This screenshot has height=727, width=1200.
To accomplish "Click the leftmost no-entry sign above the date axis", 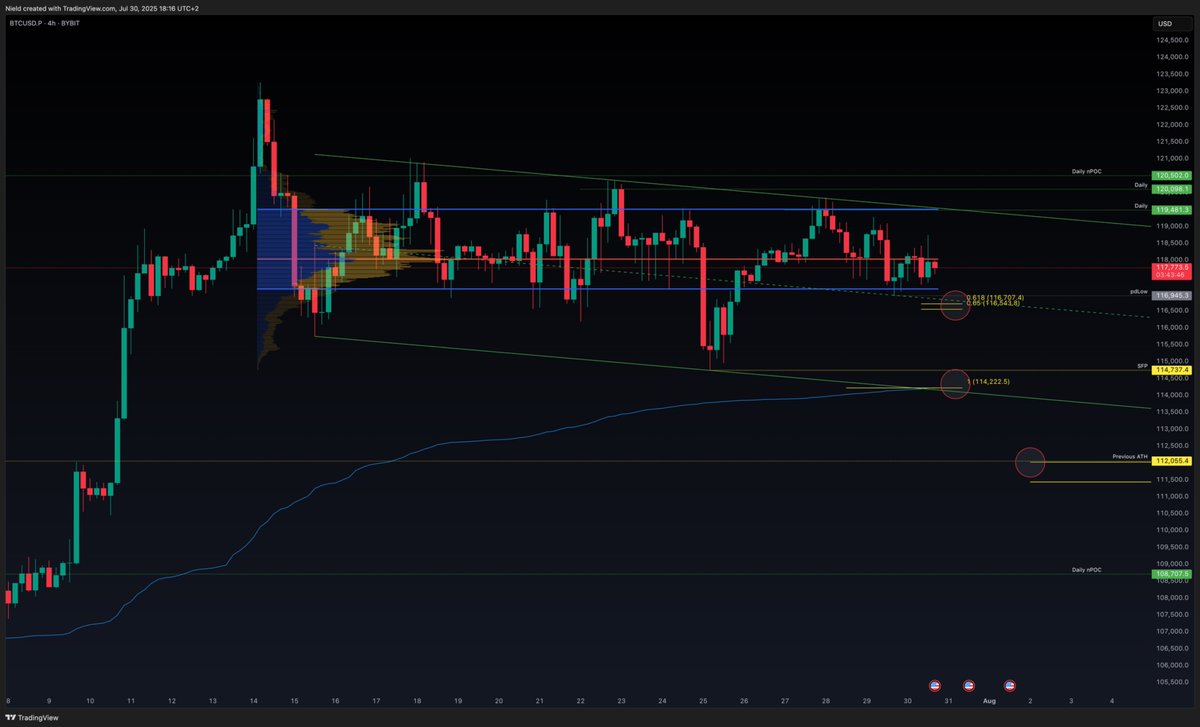I will (x=934, y=686).
